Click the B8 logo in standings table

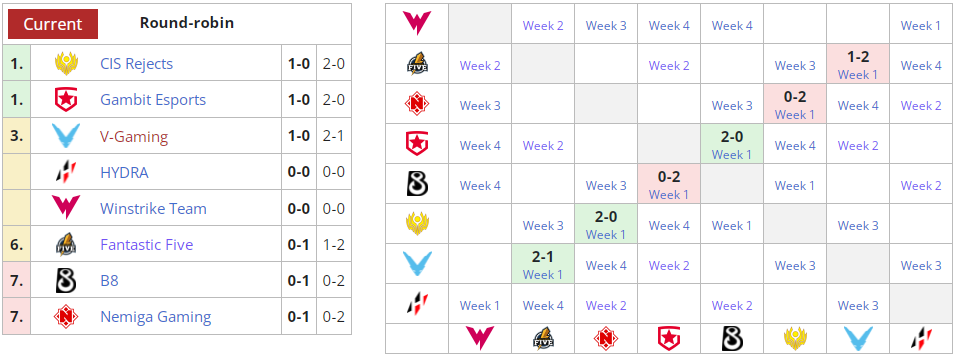click(x=65, y=281)
